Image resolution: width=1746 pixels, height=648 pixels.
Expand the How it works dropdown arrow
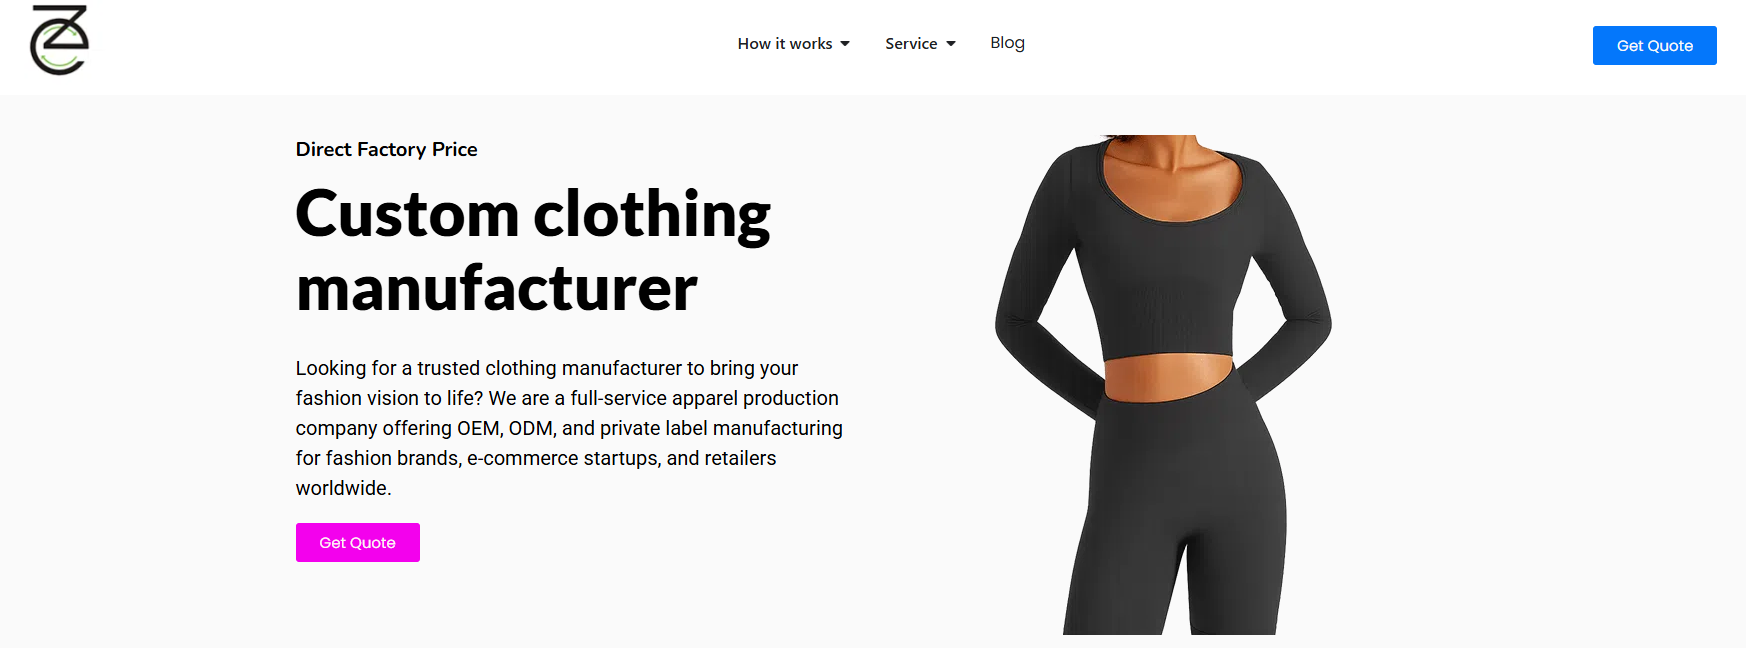[845, 44]
